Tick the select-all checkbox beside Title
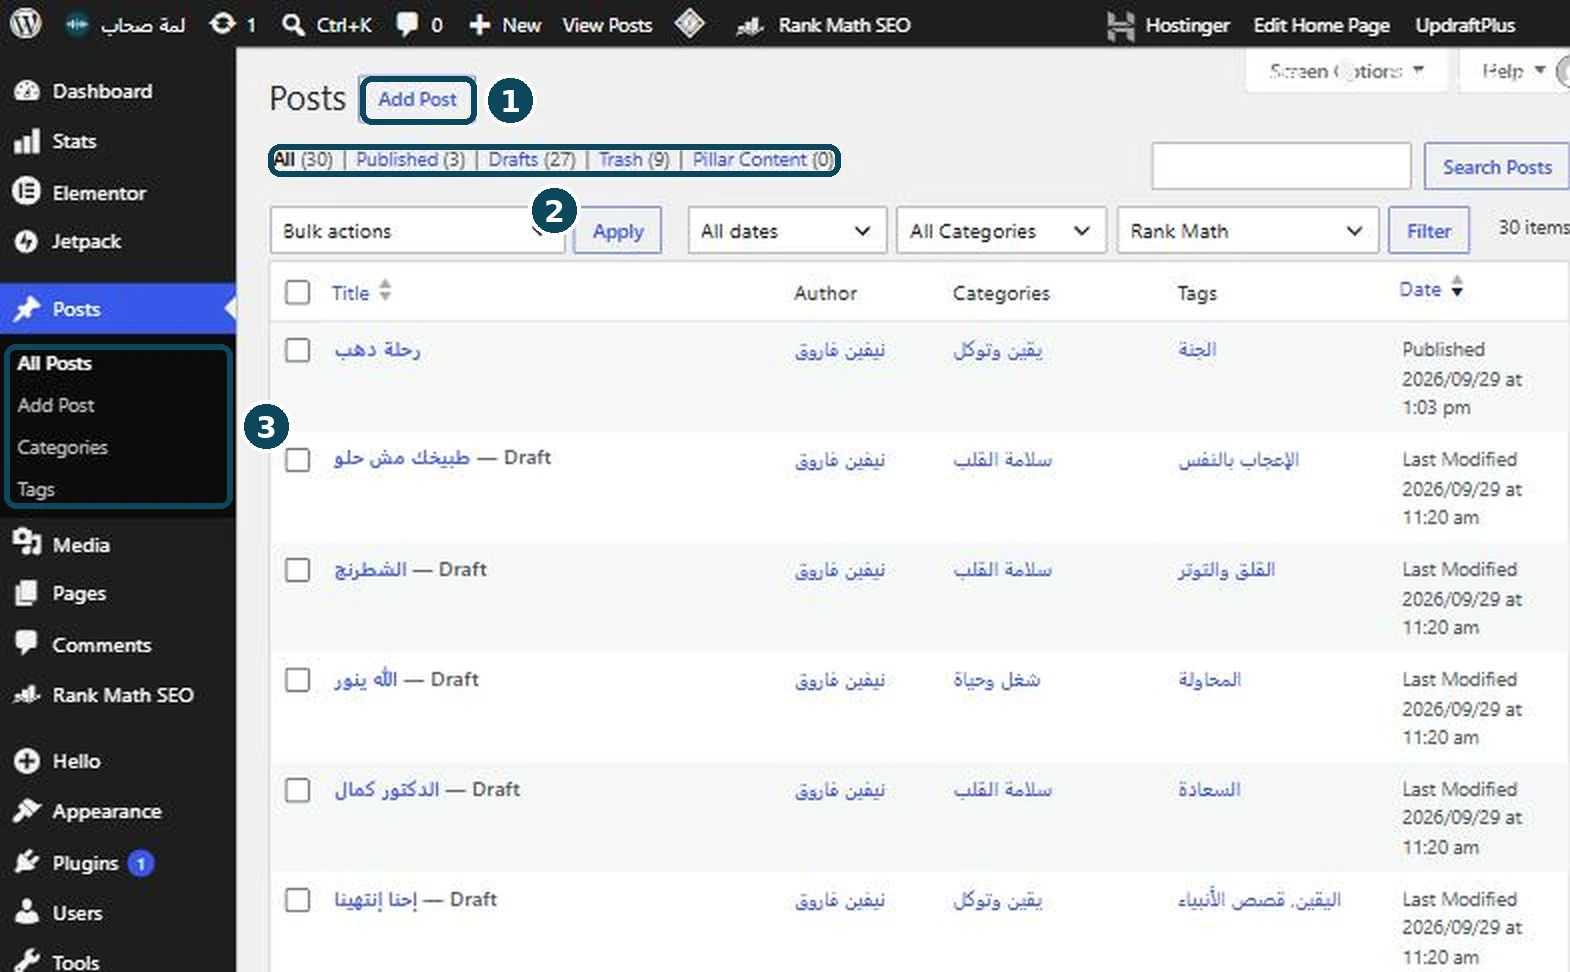This screenshot has height=972, width=1570. [x=298, y=292]
